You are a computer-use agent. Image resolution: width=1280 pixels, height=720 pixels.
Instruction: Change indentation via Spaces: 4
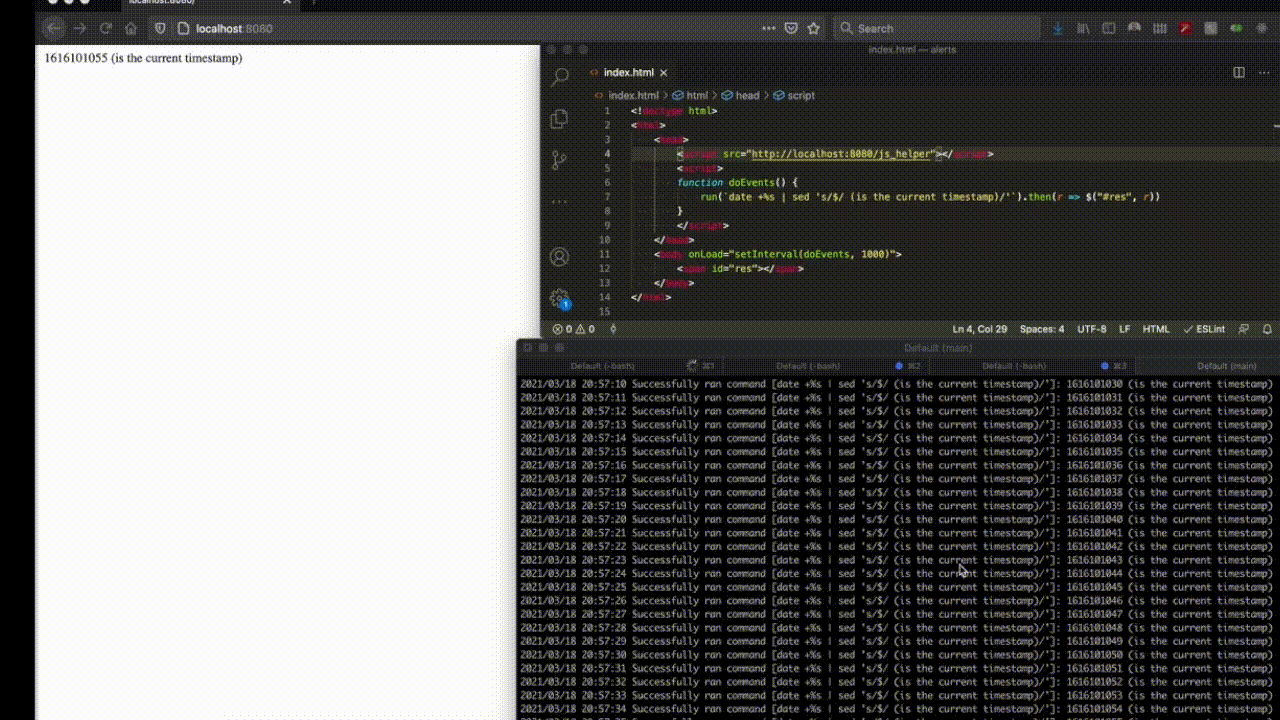(x=1042, y=329)
